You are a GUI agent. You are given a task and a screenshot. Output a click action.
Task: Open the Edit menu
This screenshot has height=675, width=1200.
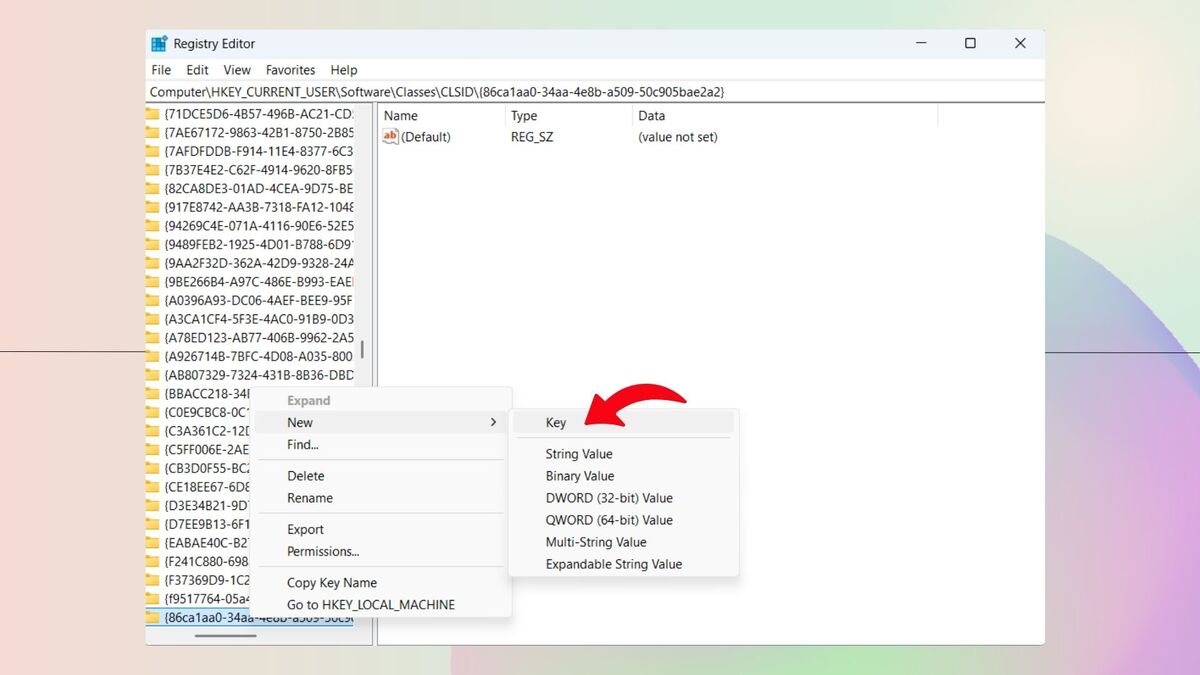point(197,70)
